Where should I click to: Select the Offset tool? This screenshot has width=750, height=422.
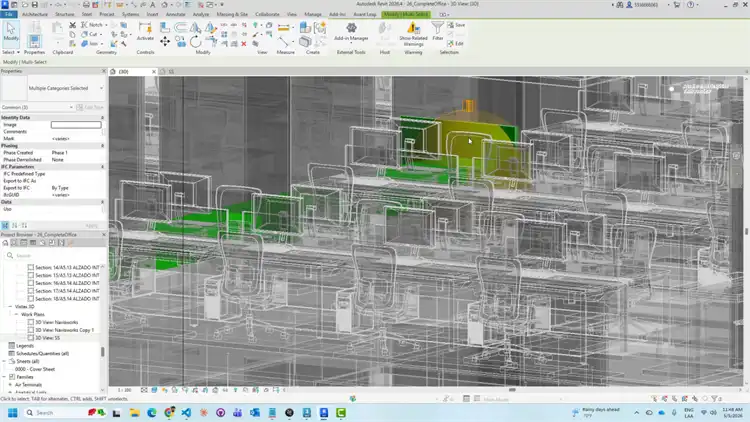[x=180, y=27]
